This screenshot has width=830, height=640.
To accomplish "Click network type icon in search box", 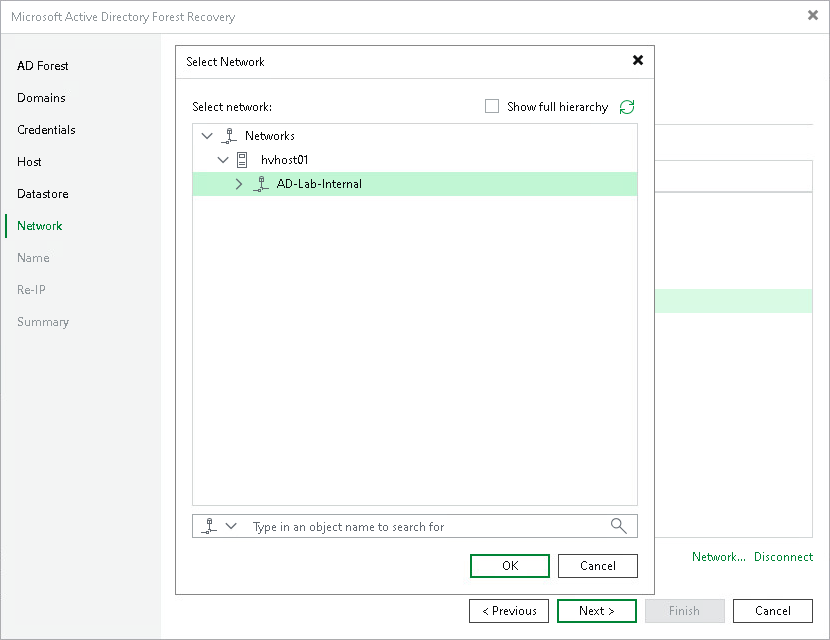I will click(210, 526).
